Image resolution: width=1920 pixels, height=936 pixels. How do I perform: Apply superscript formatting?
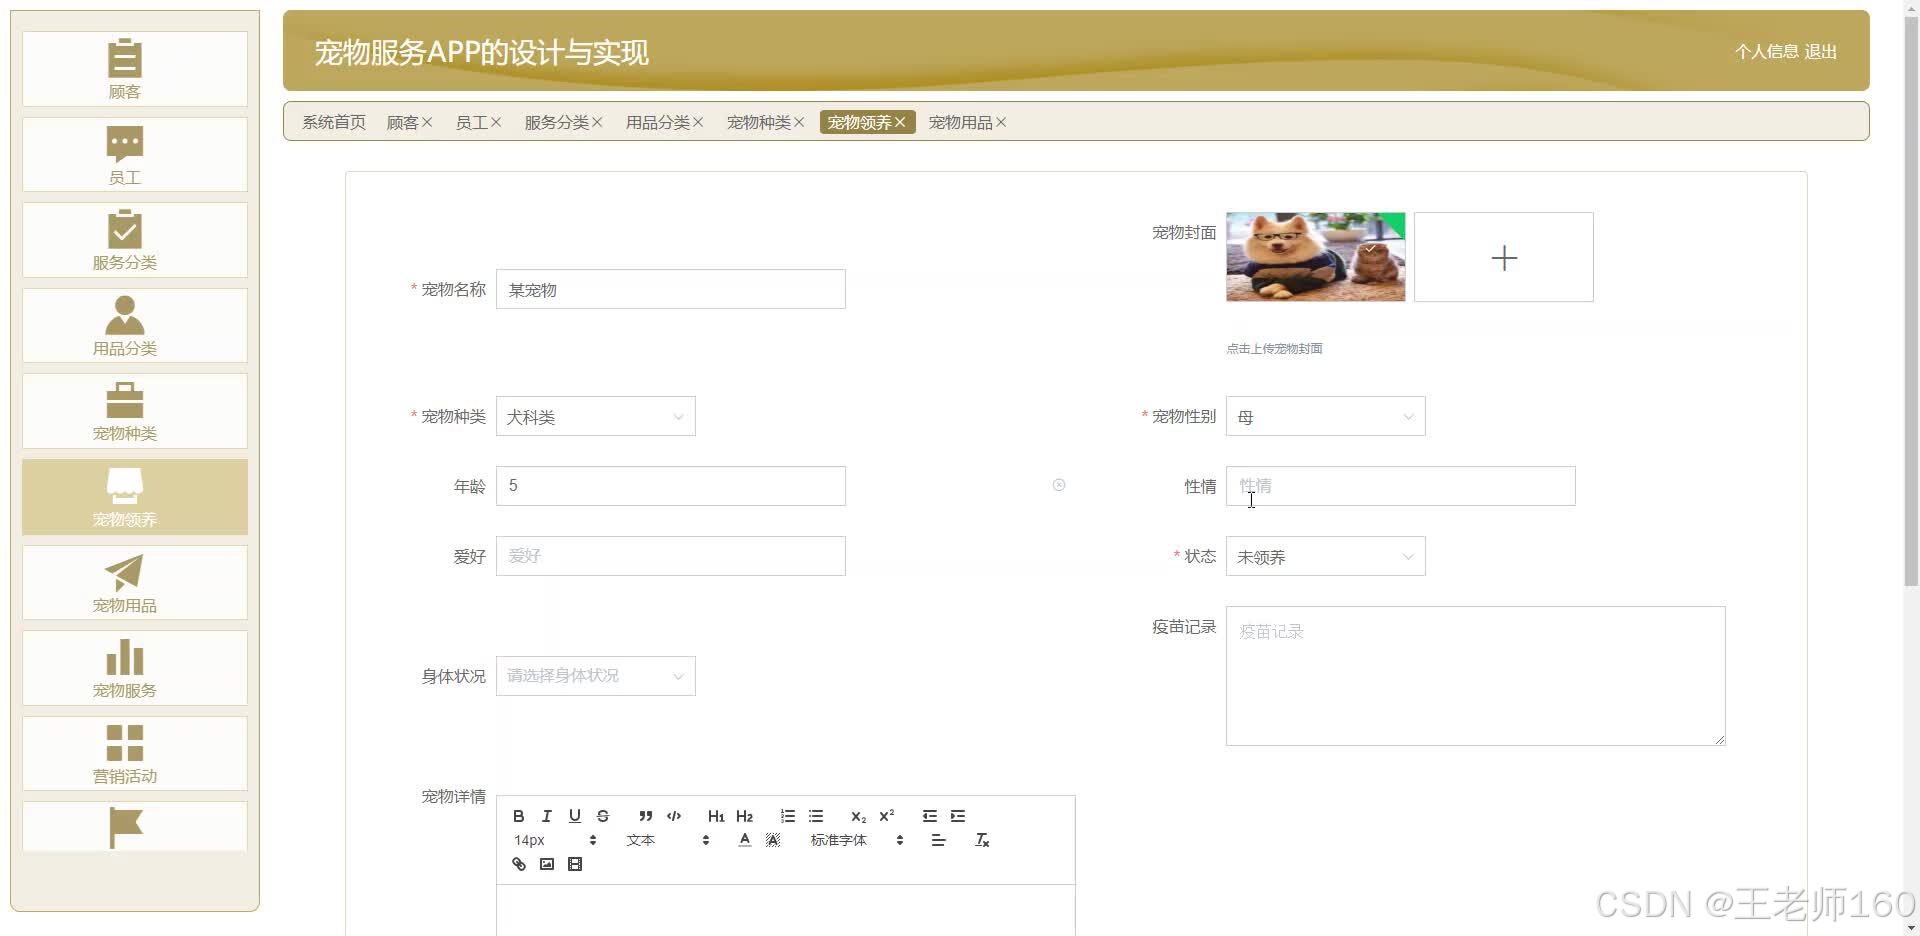[887, 816]
